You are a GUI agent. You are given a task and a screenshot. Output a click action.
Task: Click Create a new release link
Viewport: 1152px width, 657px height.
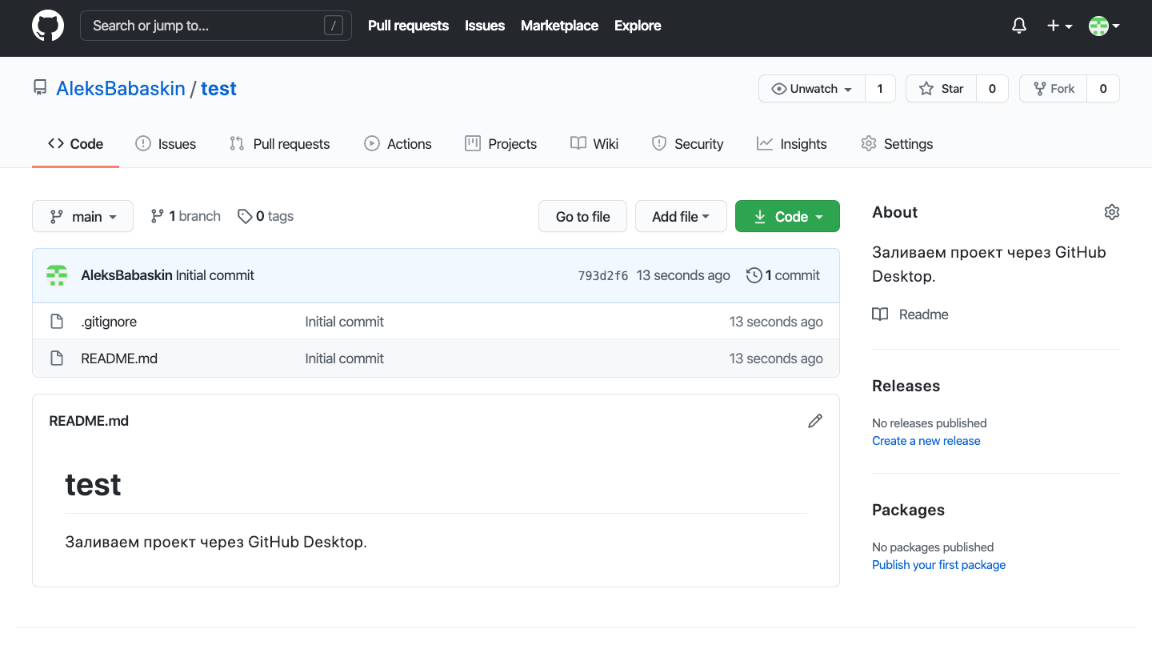[926, 441]
